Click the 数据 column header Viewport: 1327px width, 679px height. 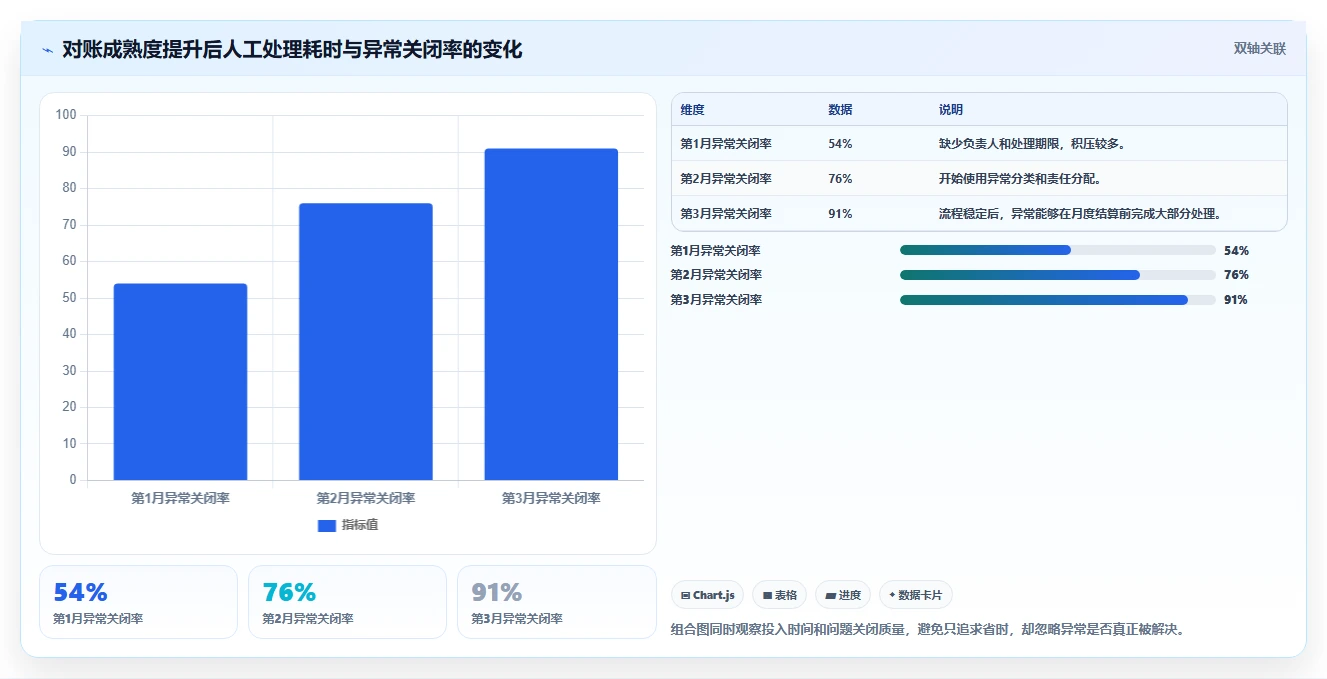click(x=840, y=110)
